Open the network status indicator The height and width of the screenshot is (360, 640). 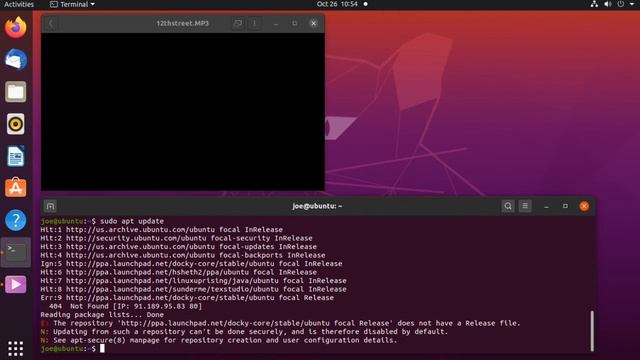pos(594,4)
